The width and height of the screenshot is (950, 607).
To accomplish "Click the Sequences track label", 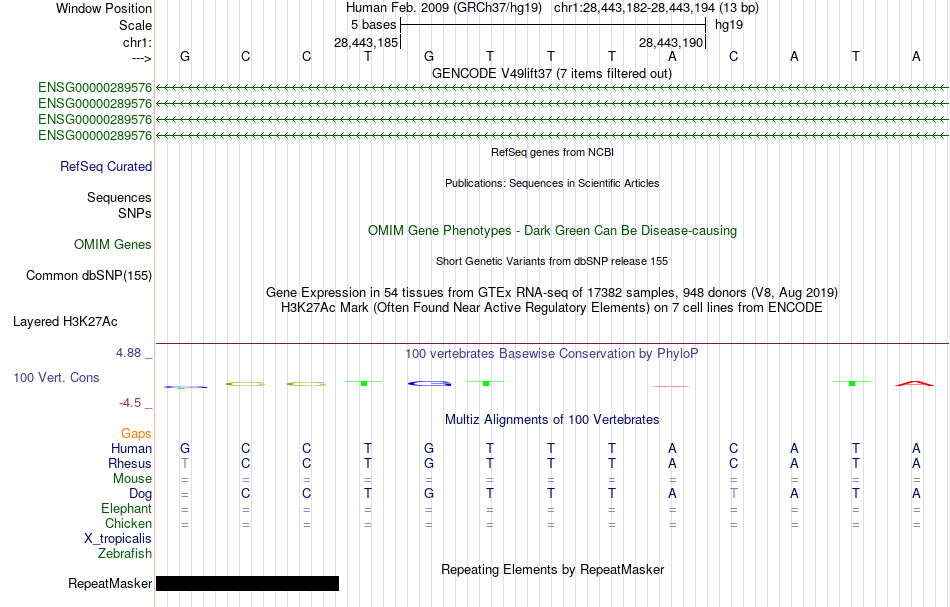I will pyautogui.click(x=119, y=197).
